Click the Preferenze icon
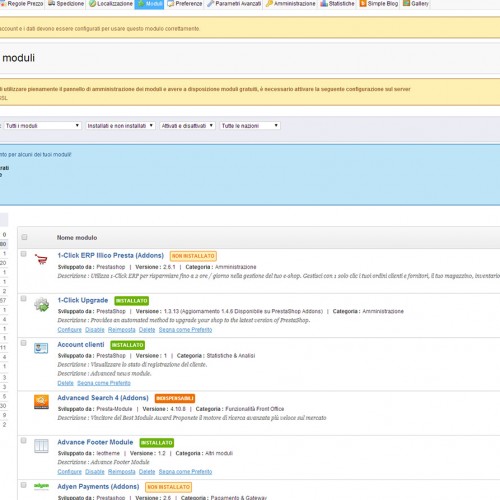The width and height of the screenshot is (500, 500). click(170, 4)
